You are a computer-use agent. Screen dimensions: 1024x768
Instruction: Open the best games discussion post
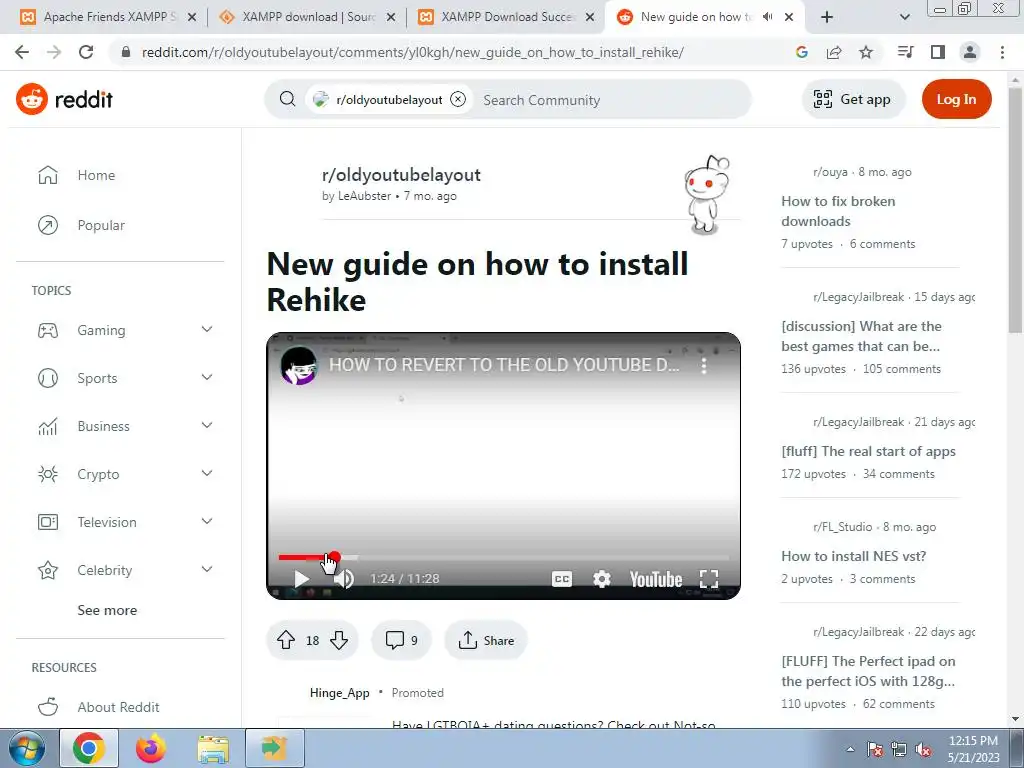tap(861, 336)
